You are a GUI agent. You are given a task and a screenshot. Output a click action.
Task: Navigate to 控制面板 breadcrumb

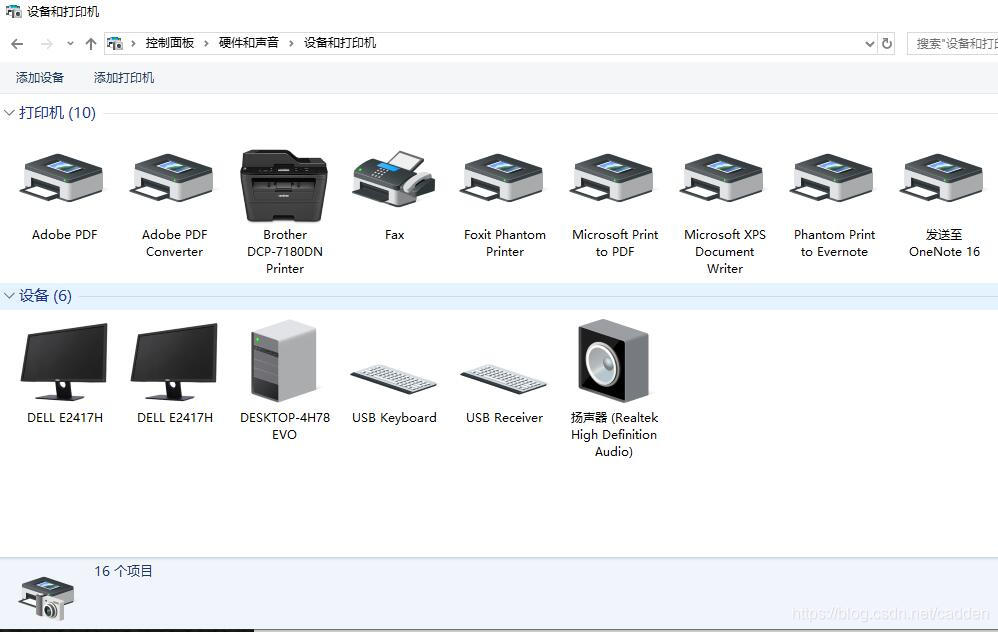pyautogui.click(x=169, y=43)
